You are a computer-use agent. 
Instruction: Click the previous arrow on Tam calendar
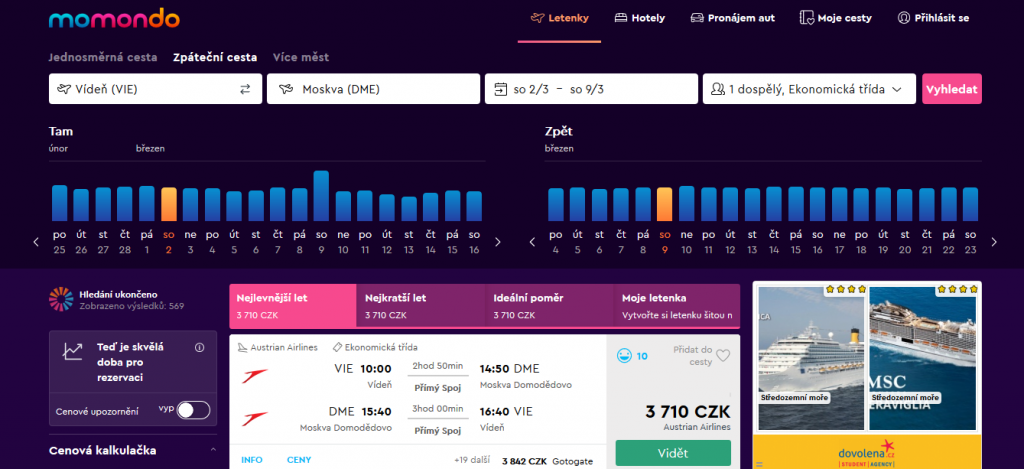pos(37,242)
